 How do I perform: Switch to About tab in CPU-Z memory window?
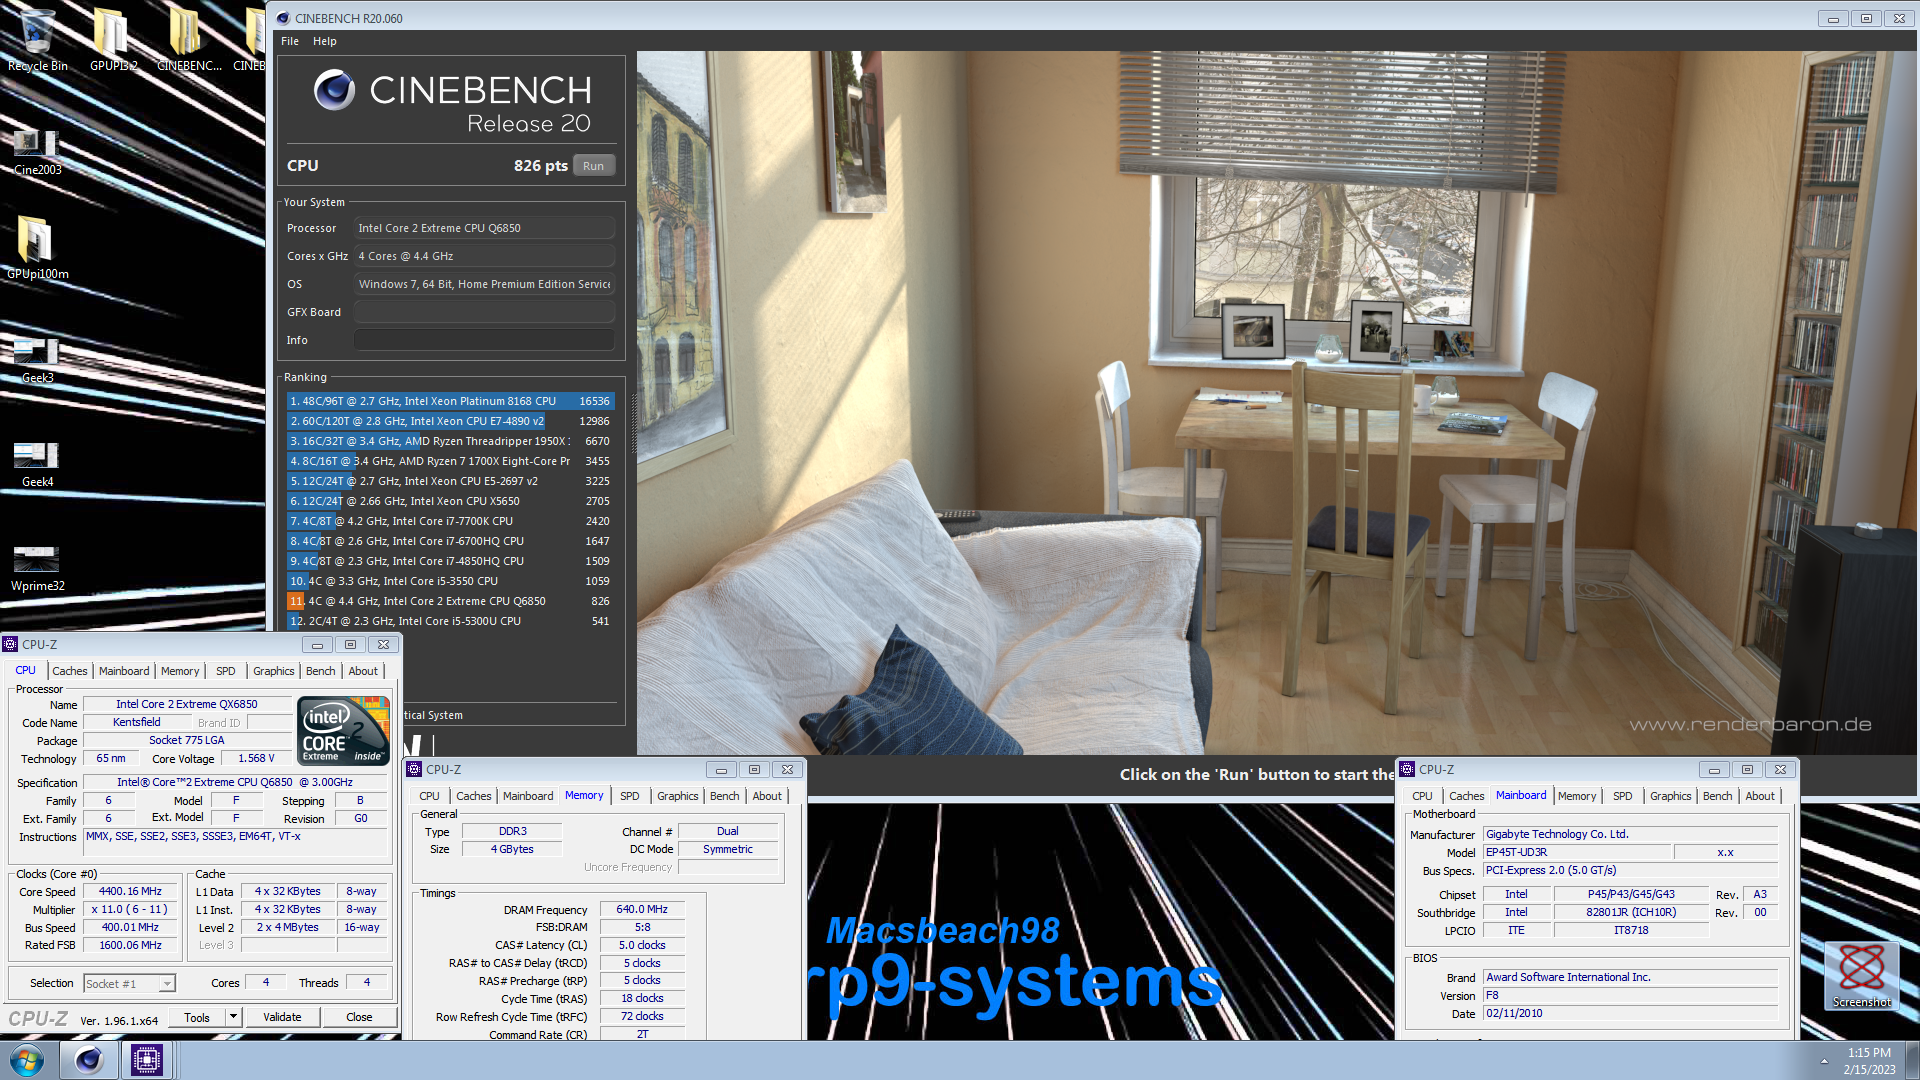coord(767,796)
